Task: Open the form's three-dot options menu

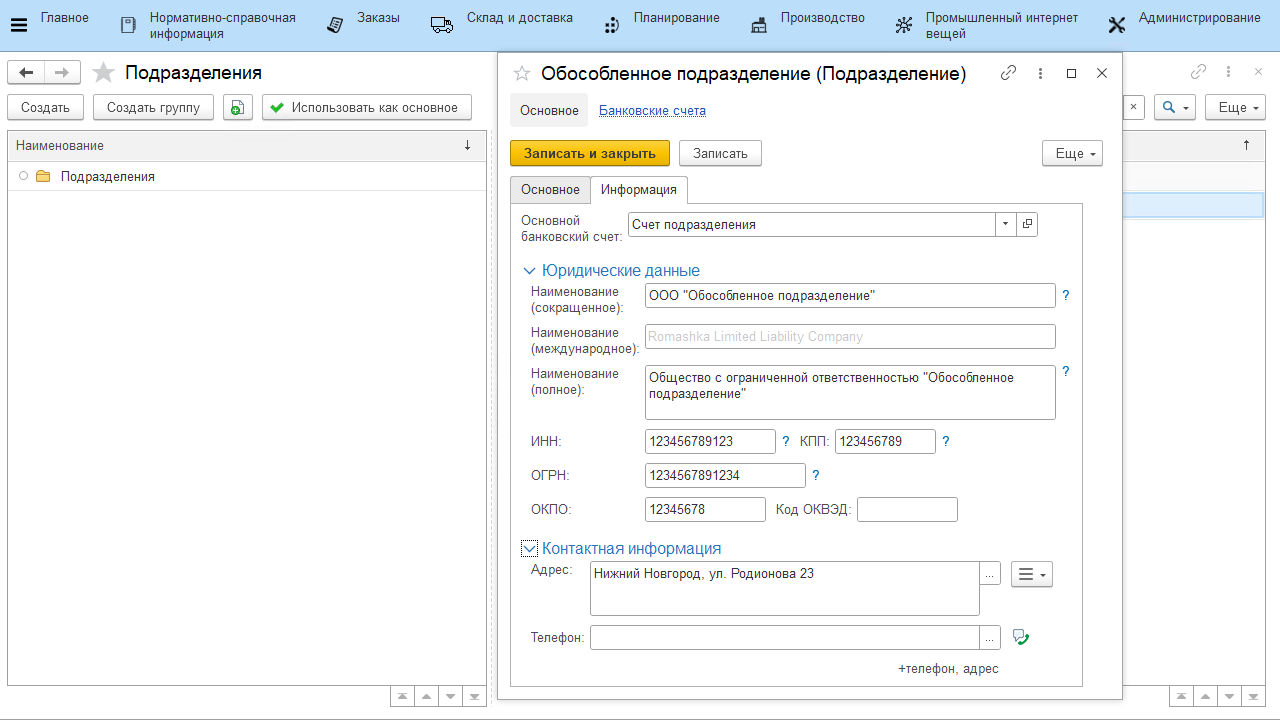Action: [1040, 73]
